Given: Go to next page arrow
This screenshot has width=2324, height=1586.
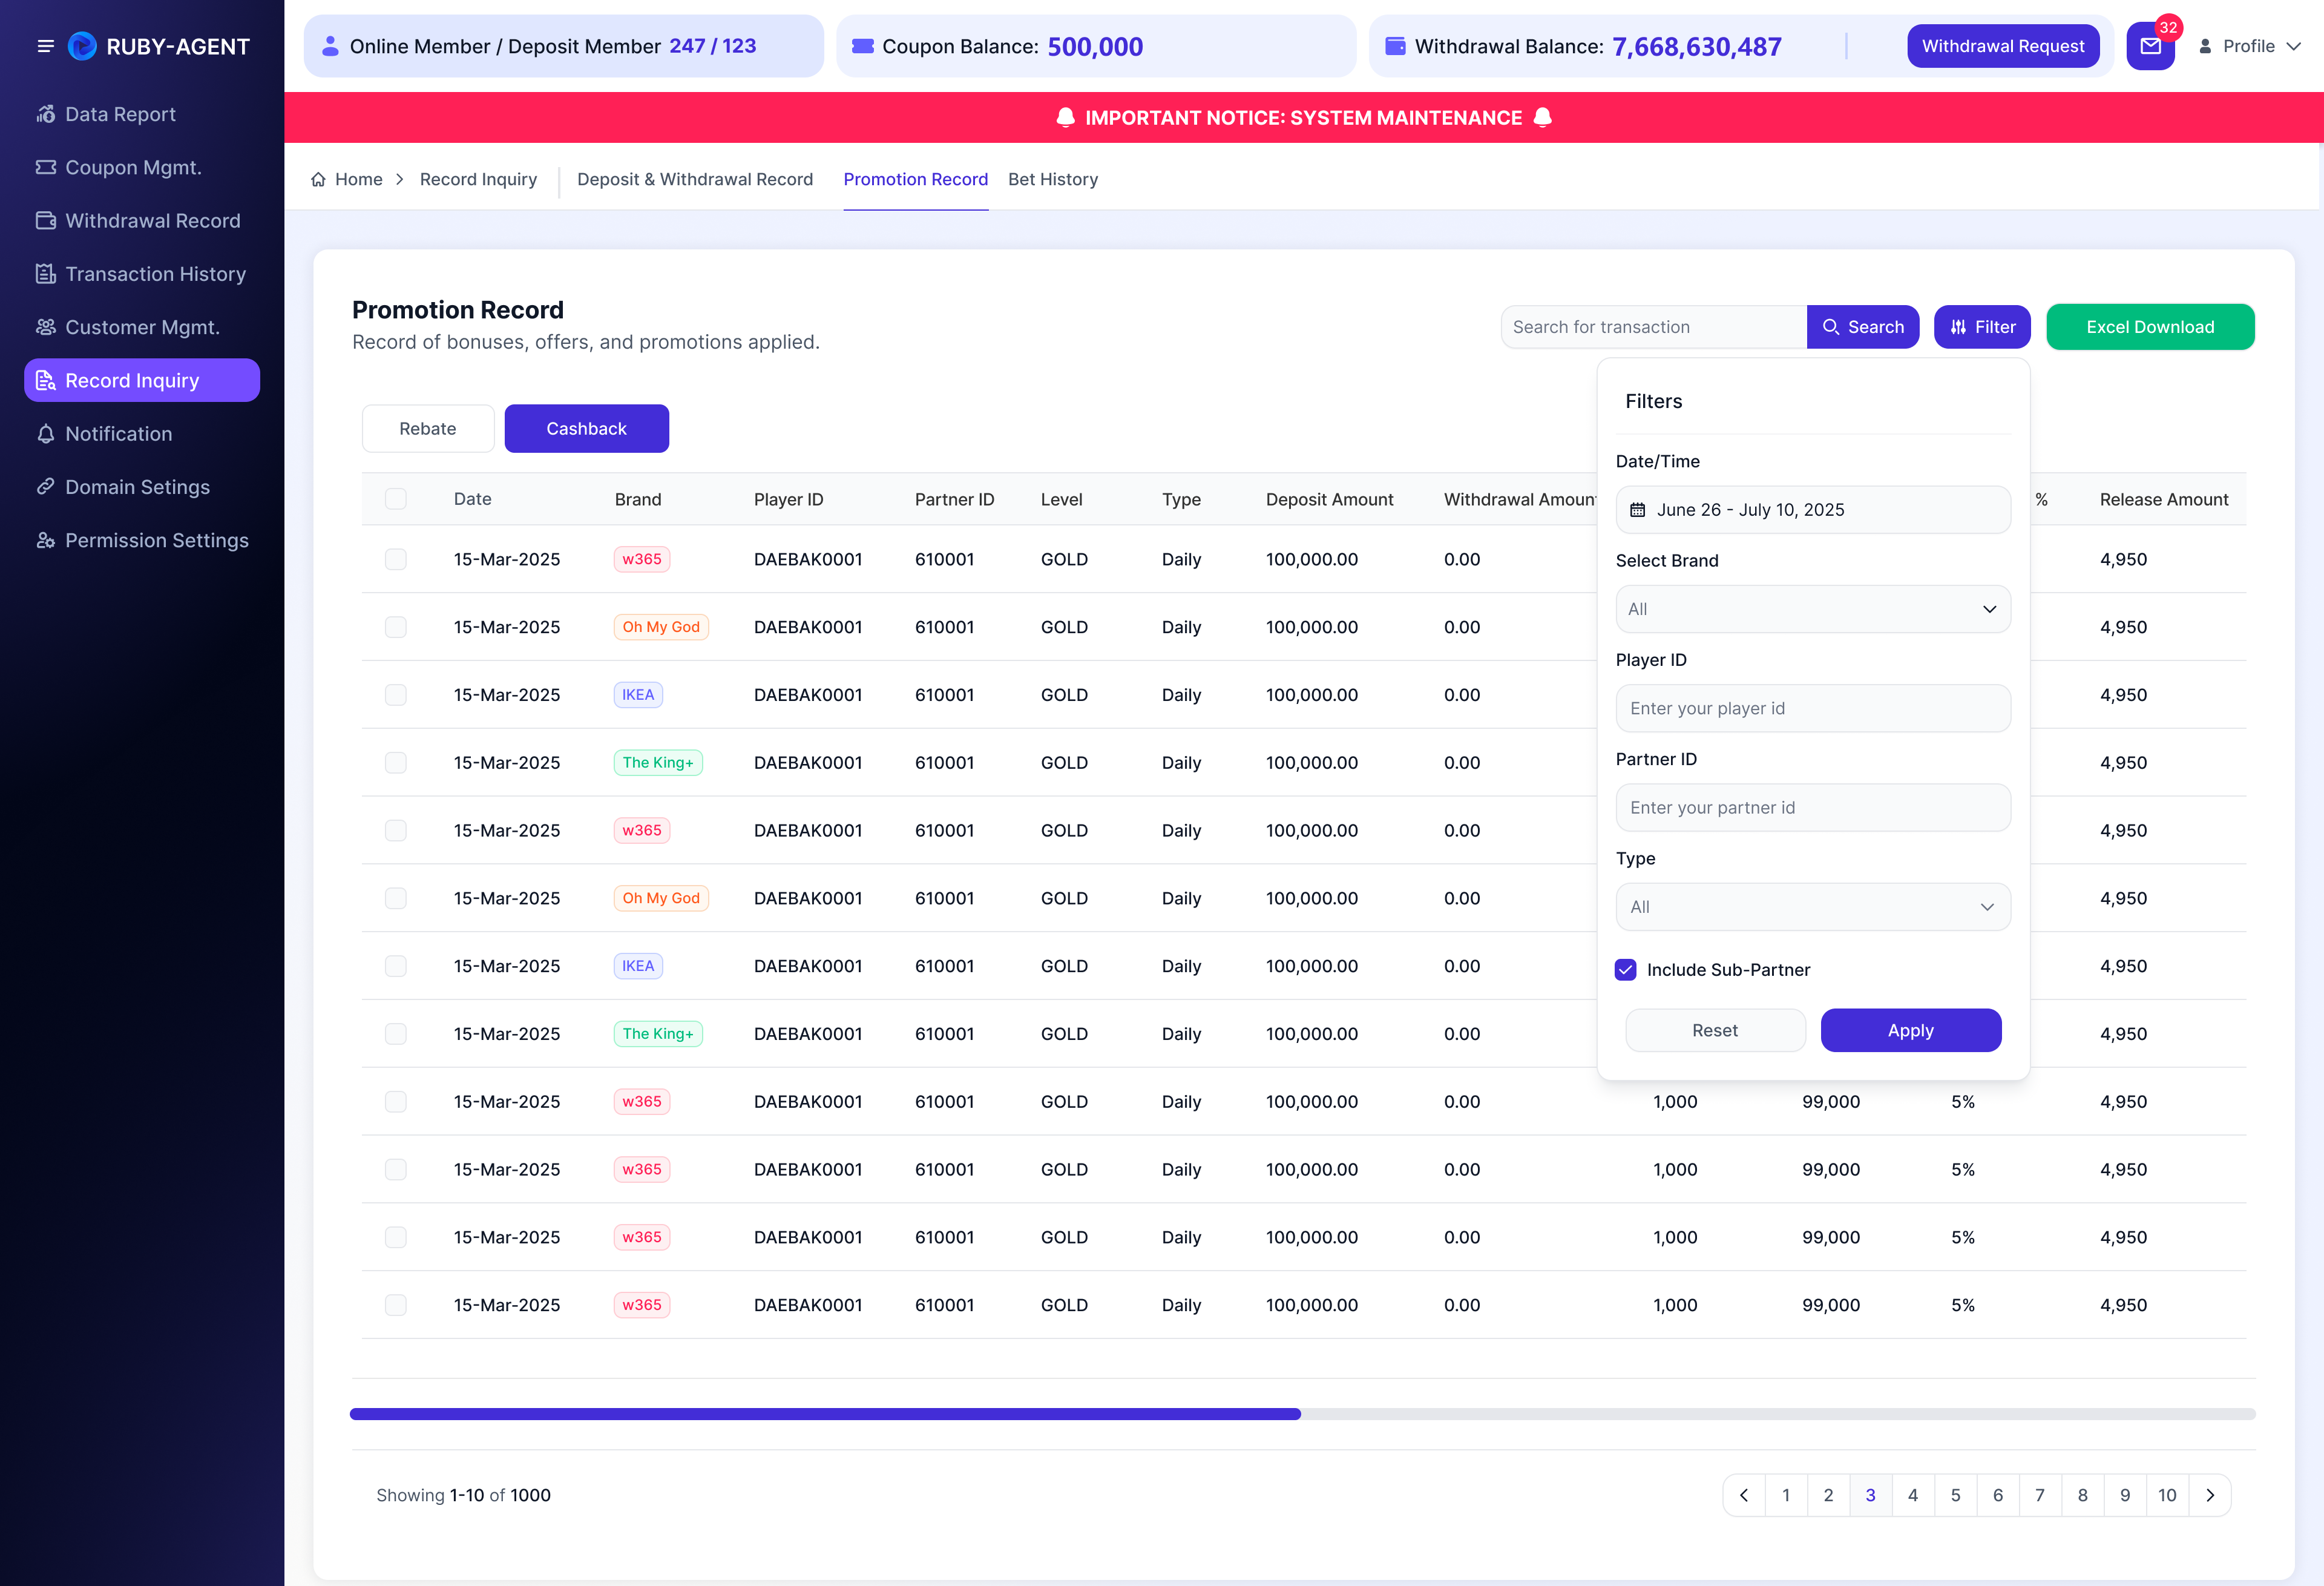Looking at the screenshot, I should 2210,1495.
